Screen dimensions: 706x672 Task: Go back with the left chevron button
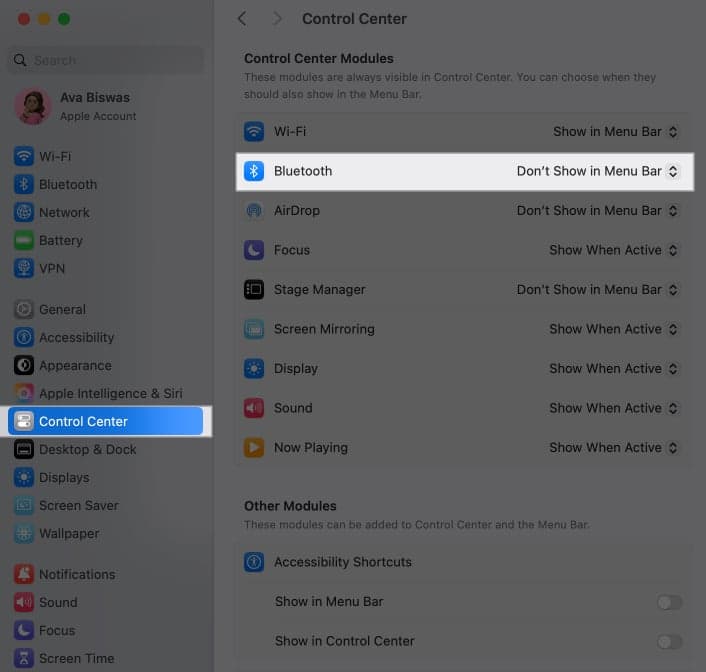[x=242, y=18]
